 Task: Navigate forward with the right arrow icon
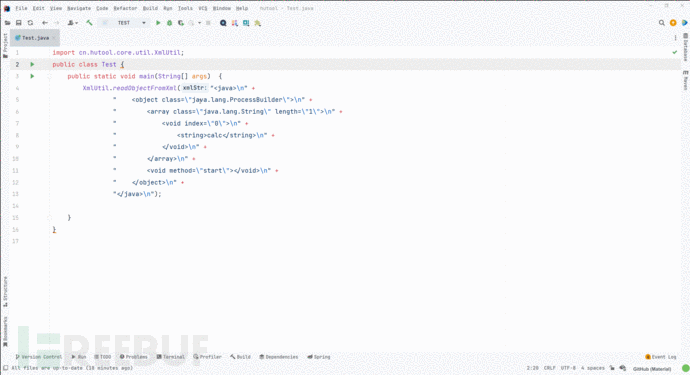click(56, 23)
